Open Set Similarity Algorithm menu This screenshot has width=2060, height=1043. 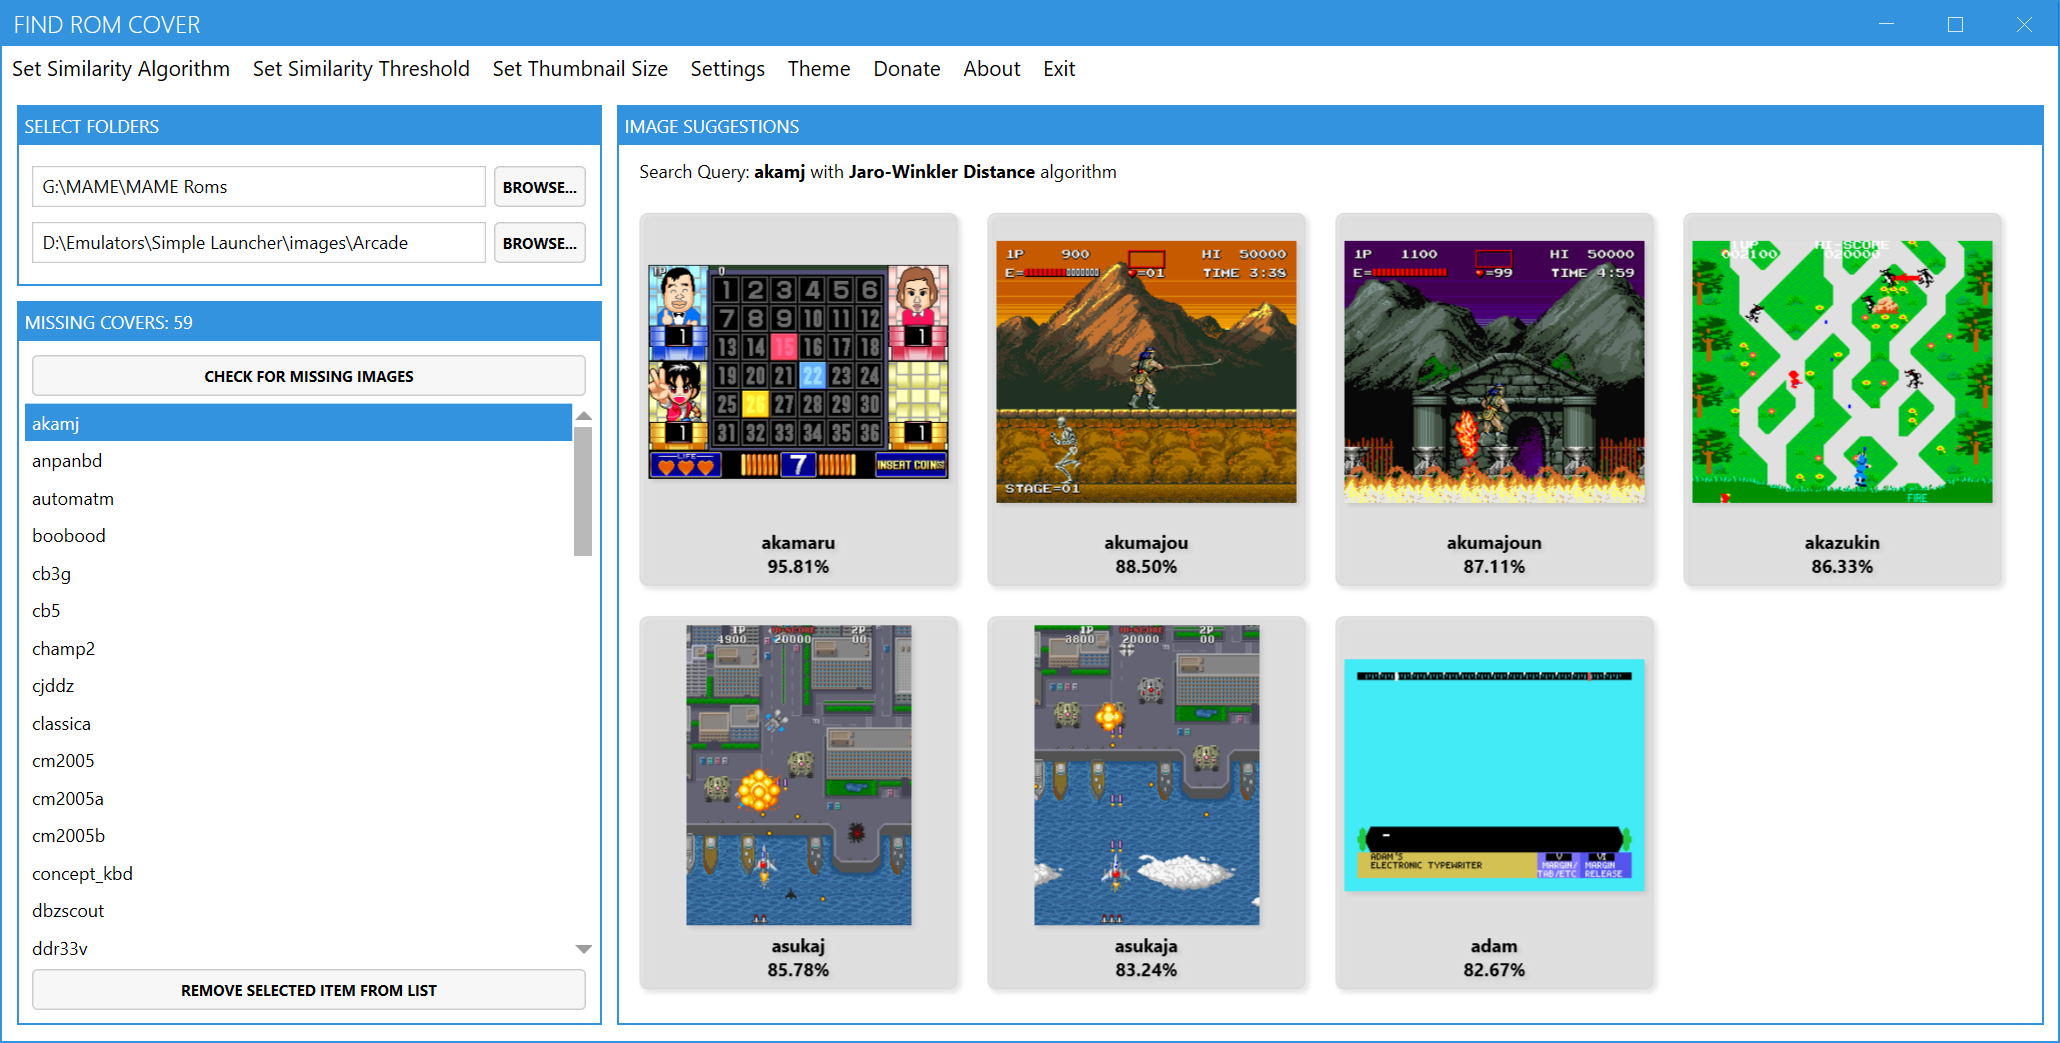pyautogui.click(x=121, y=69)
